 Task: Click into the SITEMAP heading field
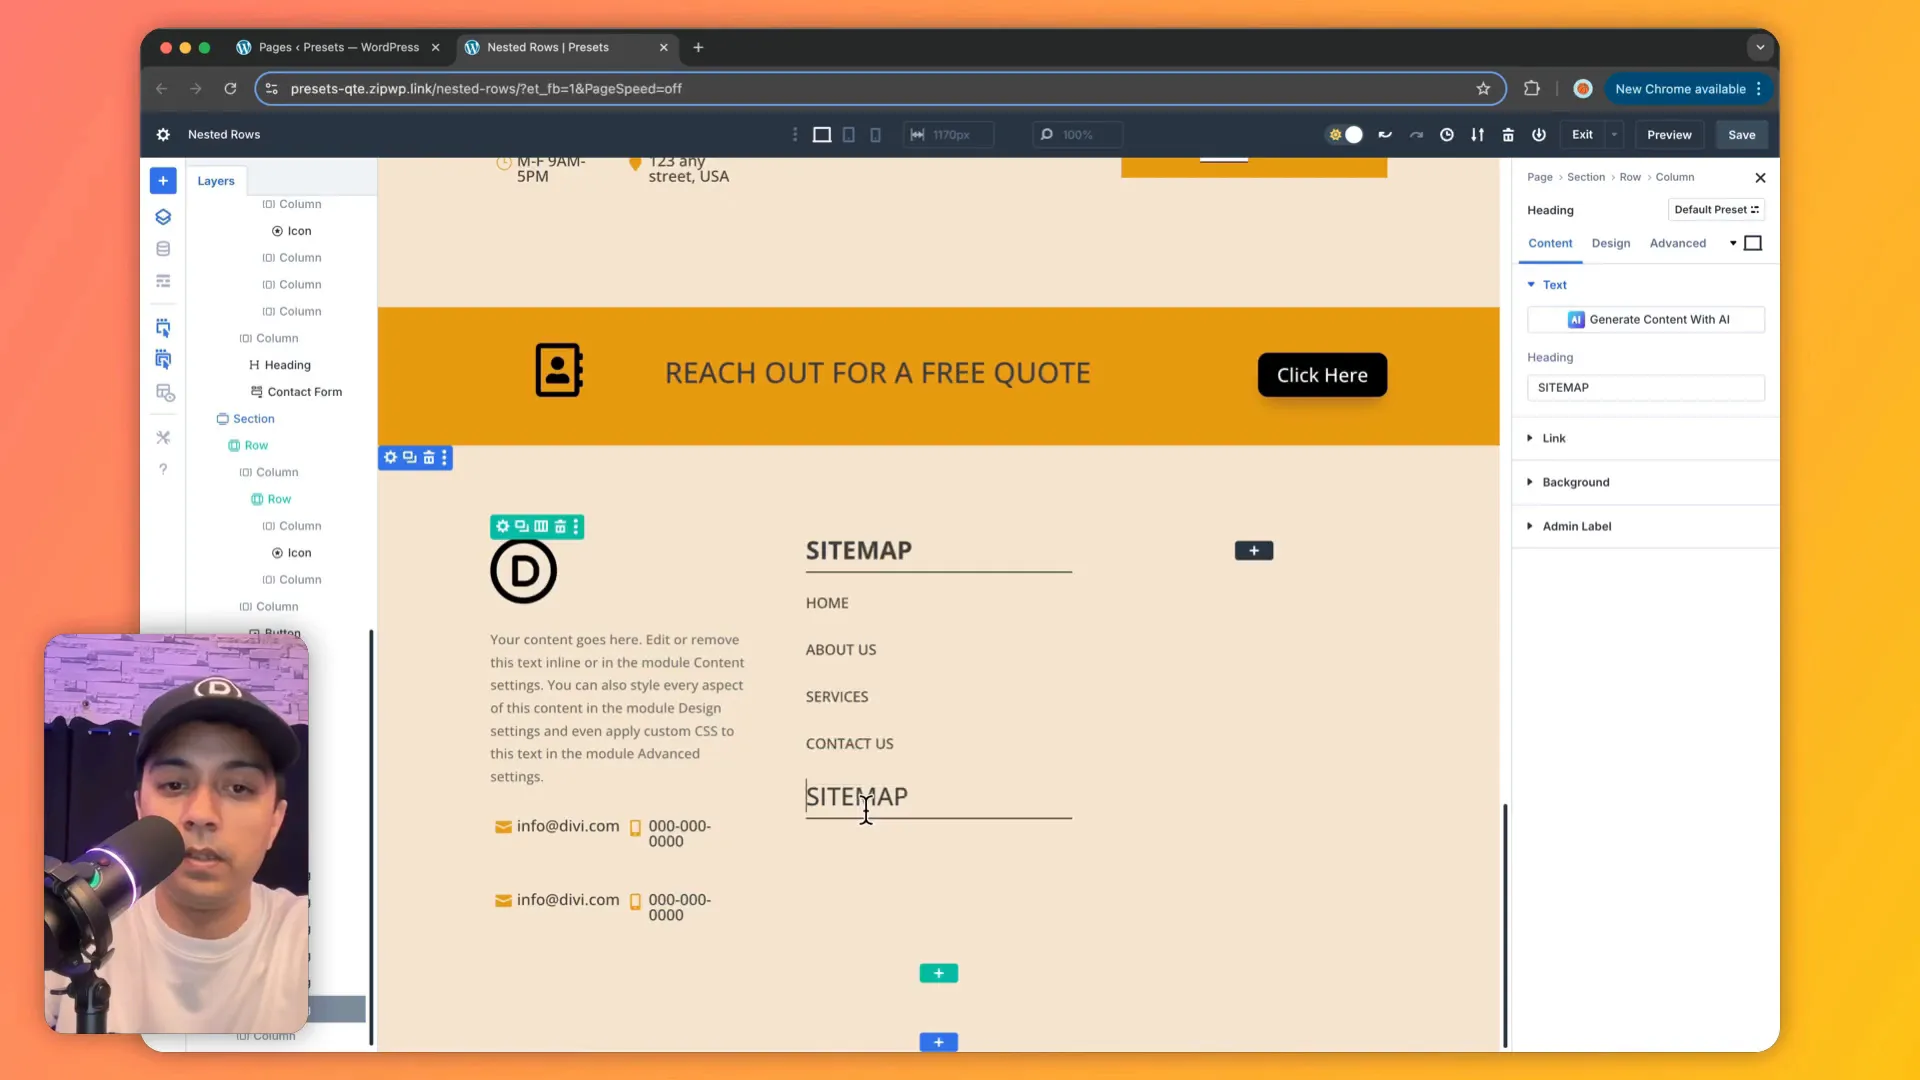coord(1646,388)
